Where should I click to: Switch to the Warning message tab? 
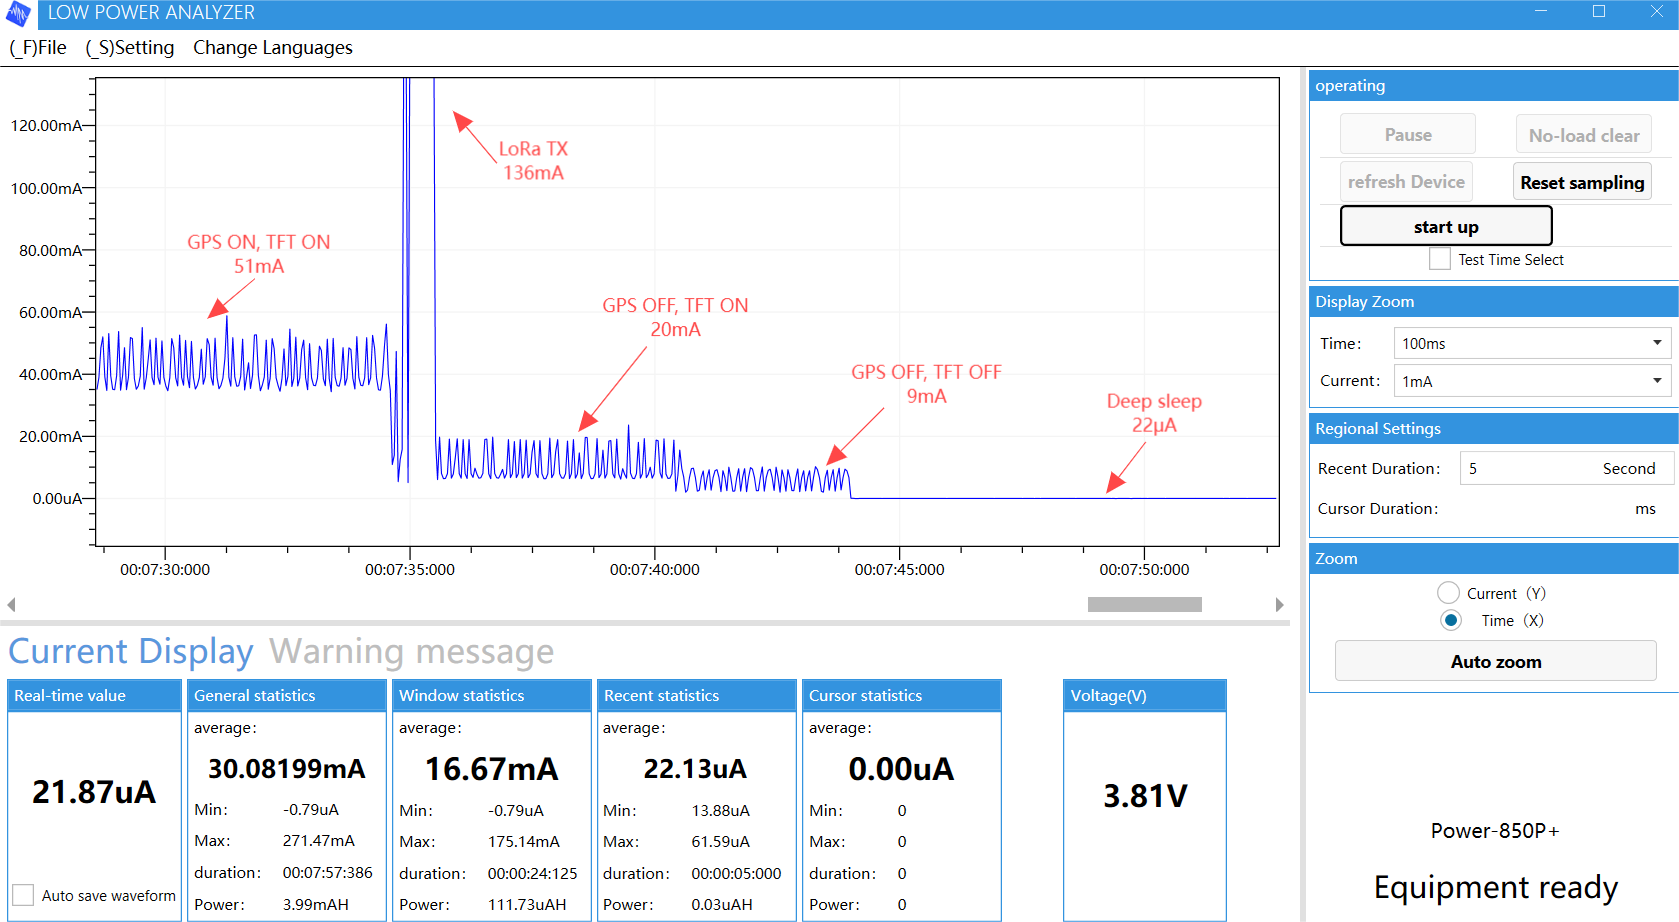tap(411, 651)
